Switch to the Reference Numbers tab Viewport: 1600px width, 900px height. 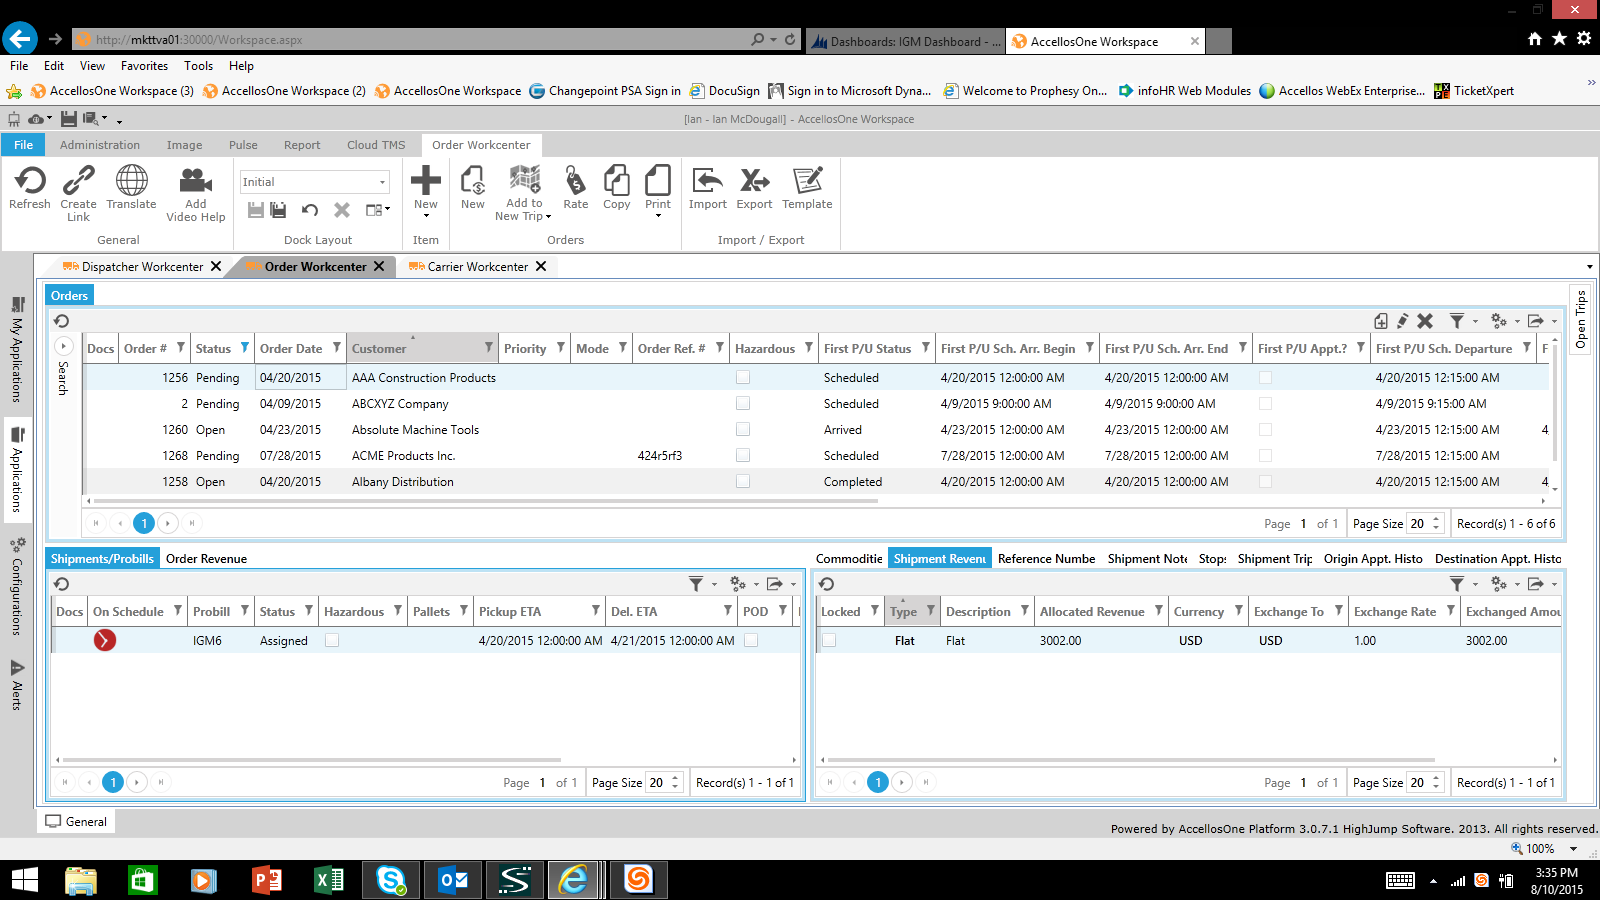tap(1046, 559)
